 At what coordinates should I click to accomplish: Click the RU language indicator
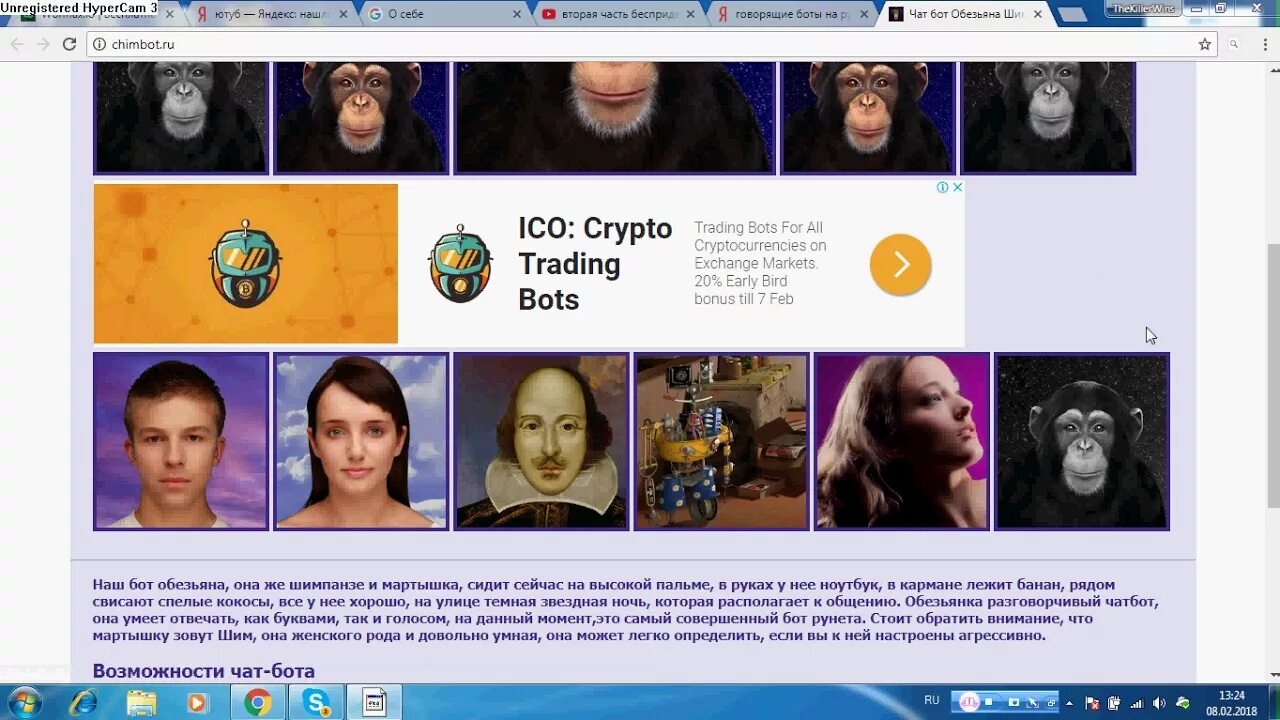[x=932, y=700]
